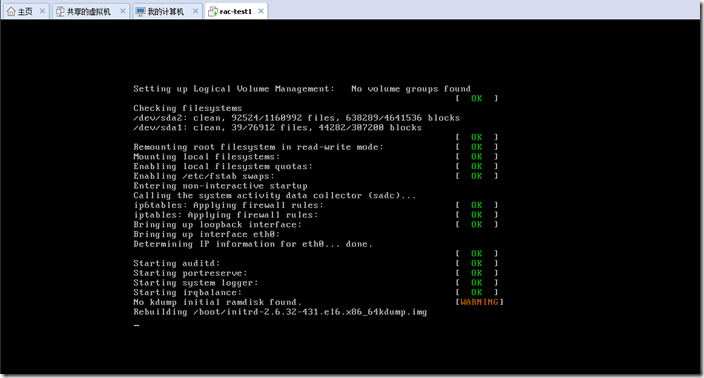Close the 我的计算机 tab
This screenshot has width=704, height=378.
point(195,11)
